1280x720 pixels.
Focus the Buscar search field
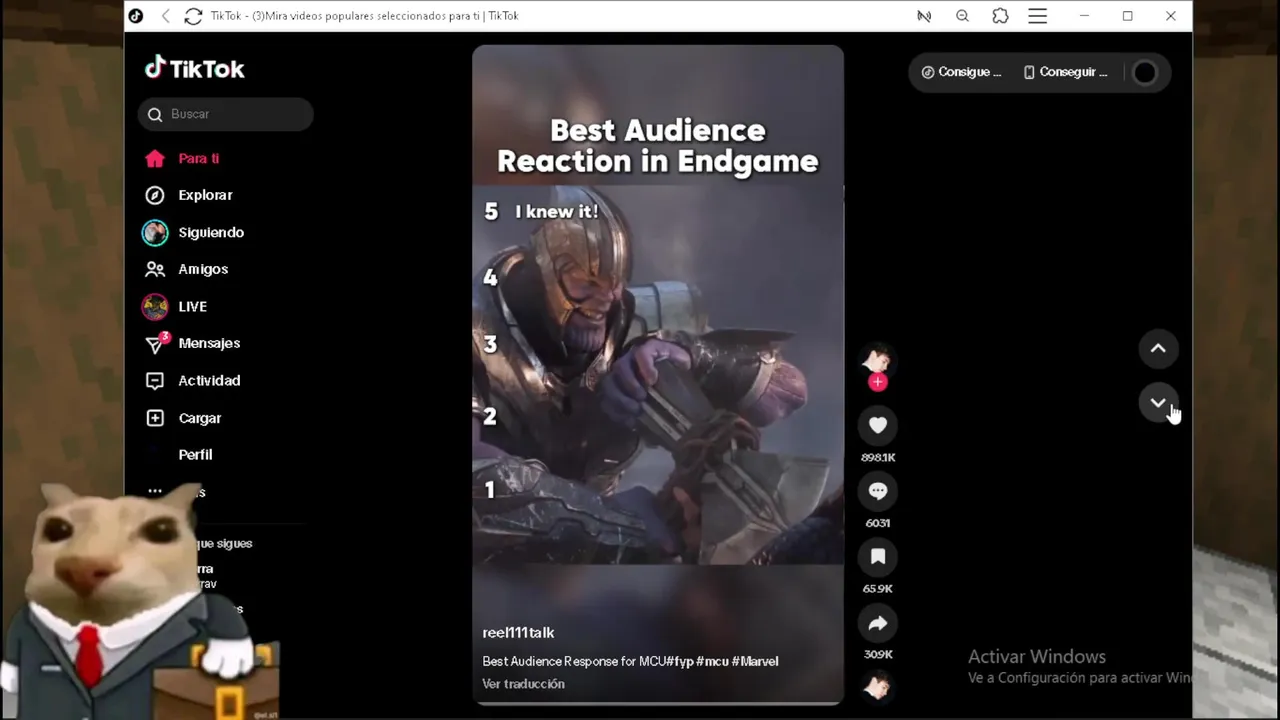click(x=226, y=114)
